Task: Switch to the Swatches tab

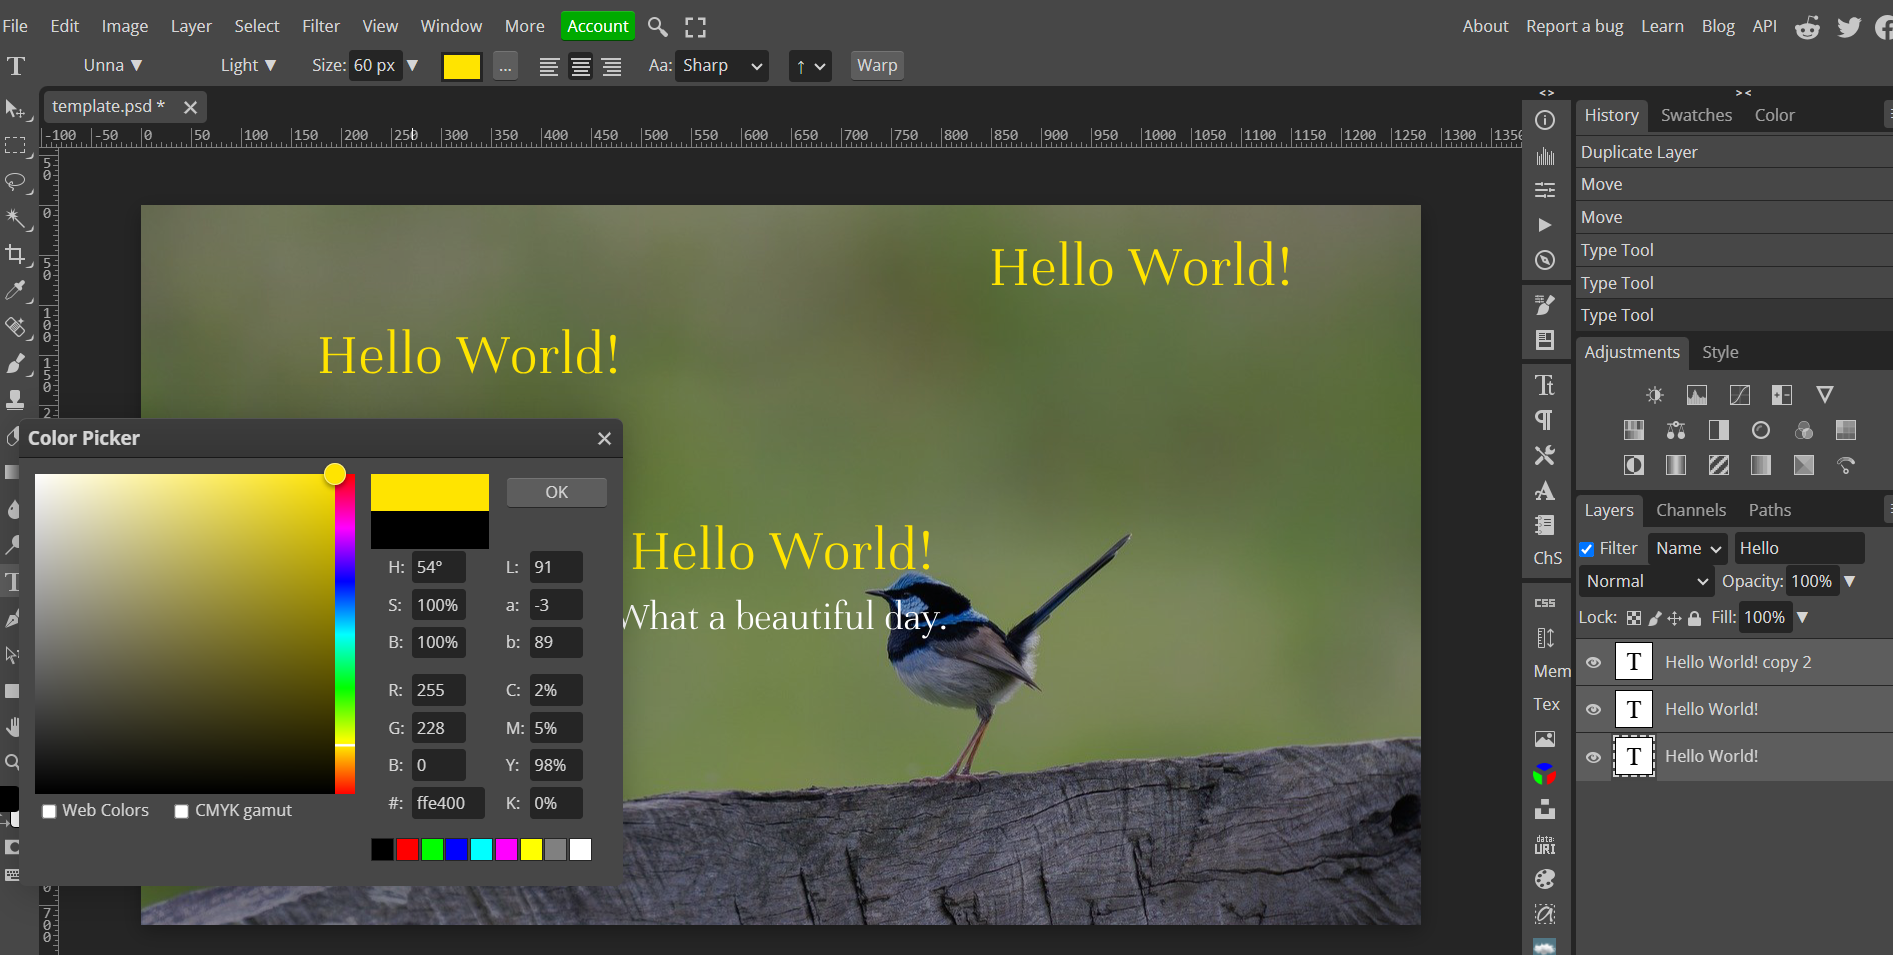Action: tap(1696, 115)
